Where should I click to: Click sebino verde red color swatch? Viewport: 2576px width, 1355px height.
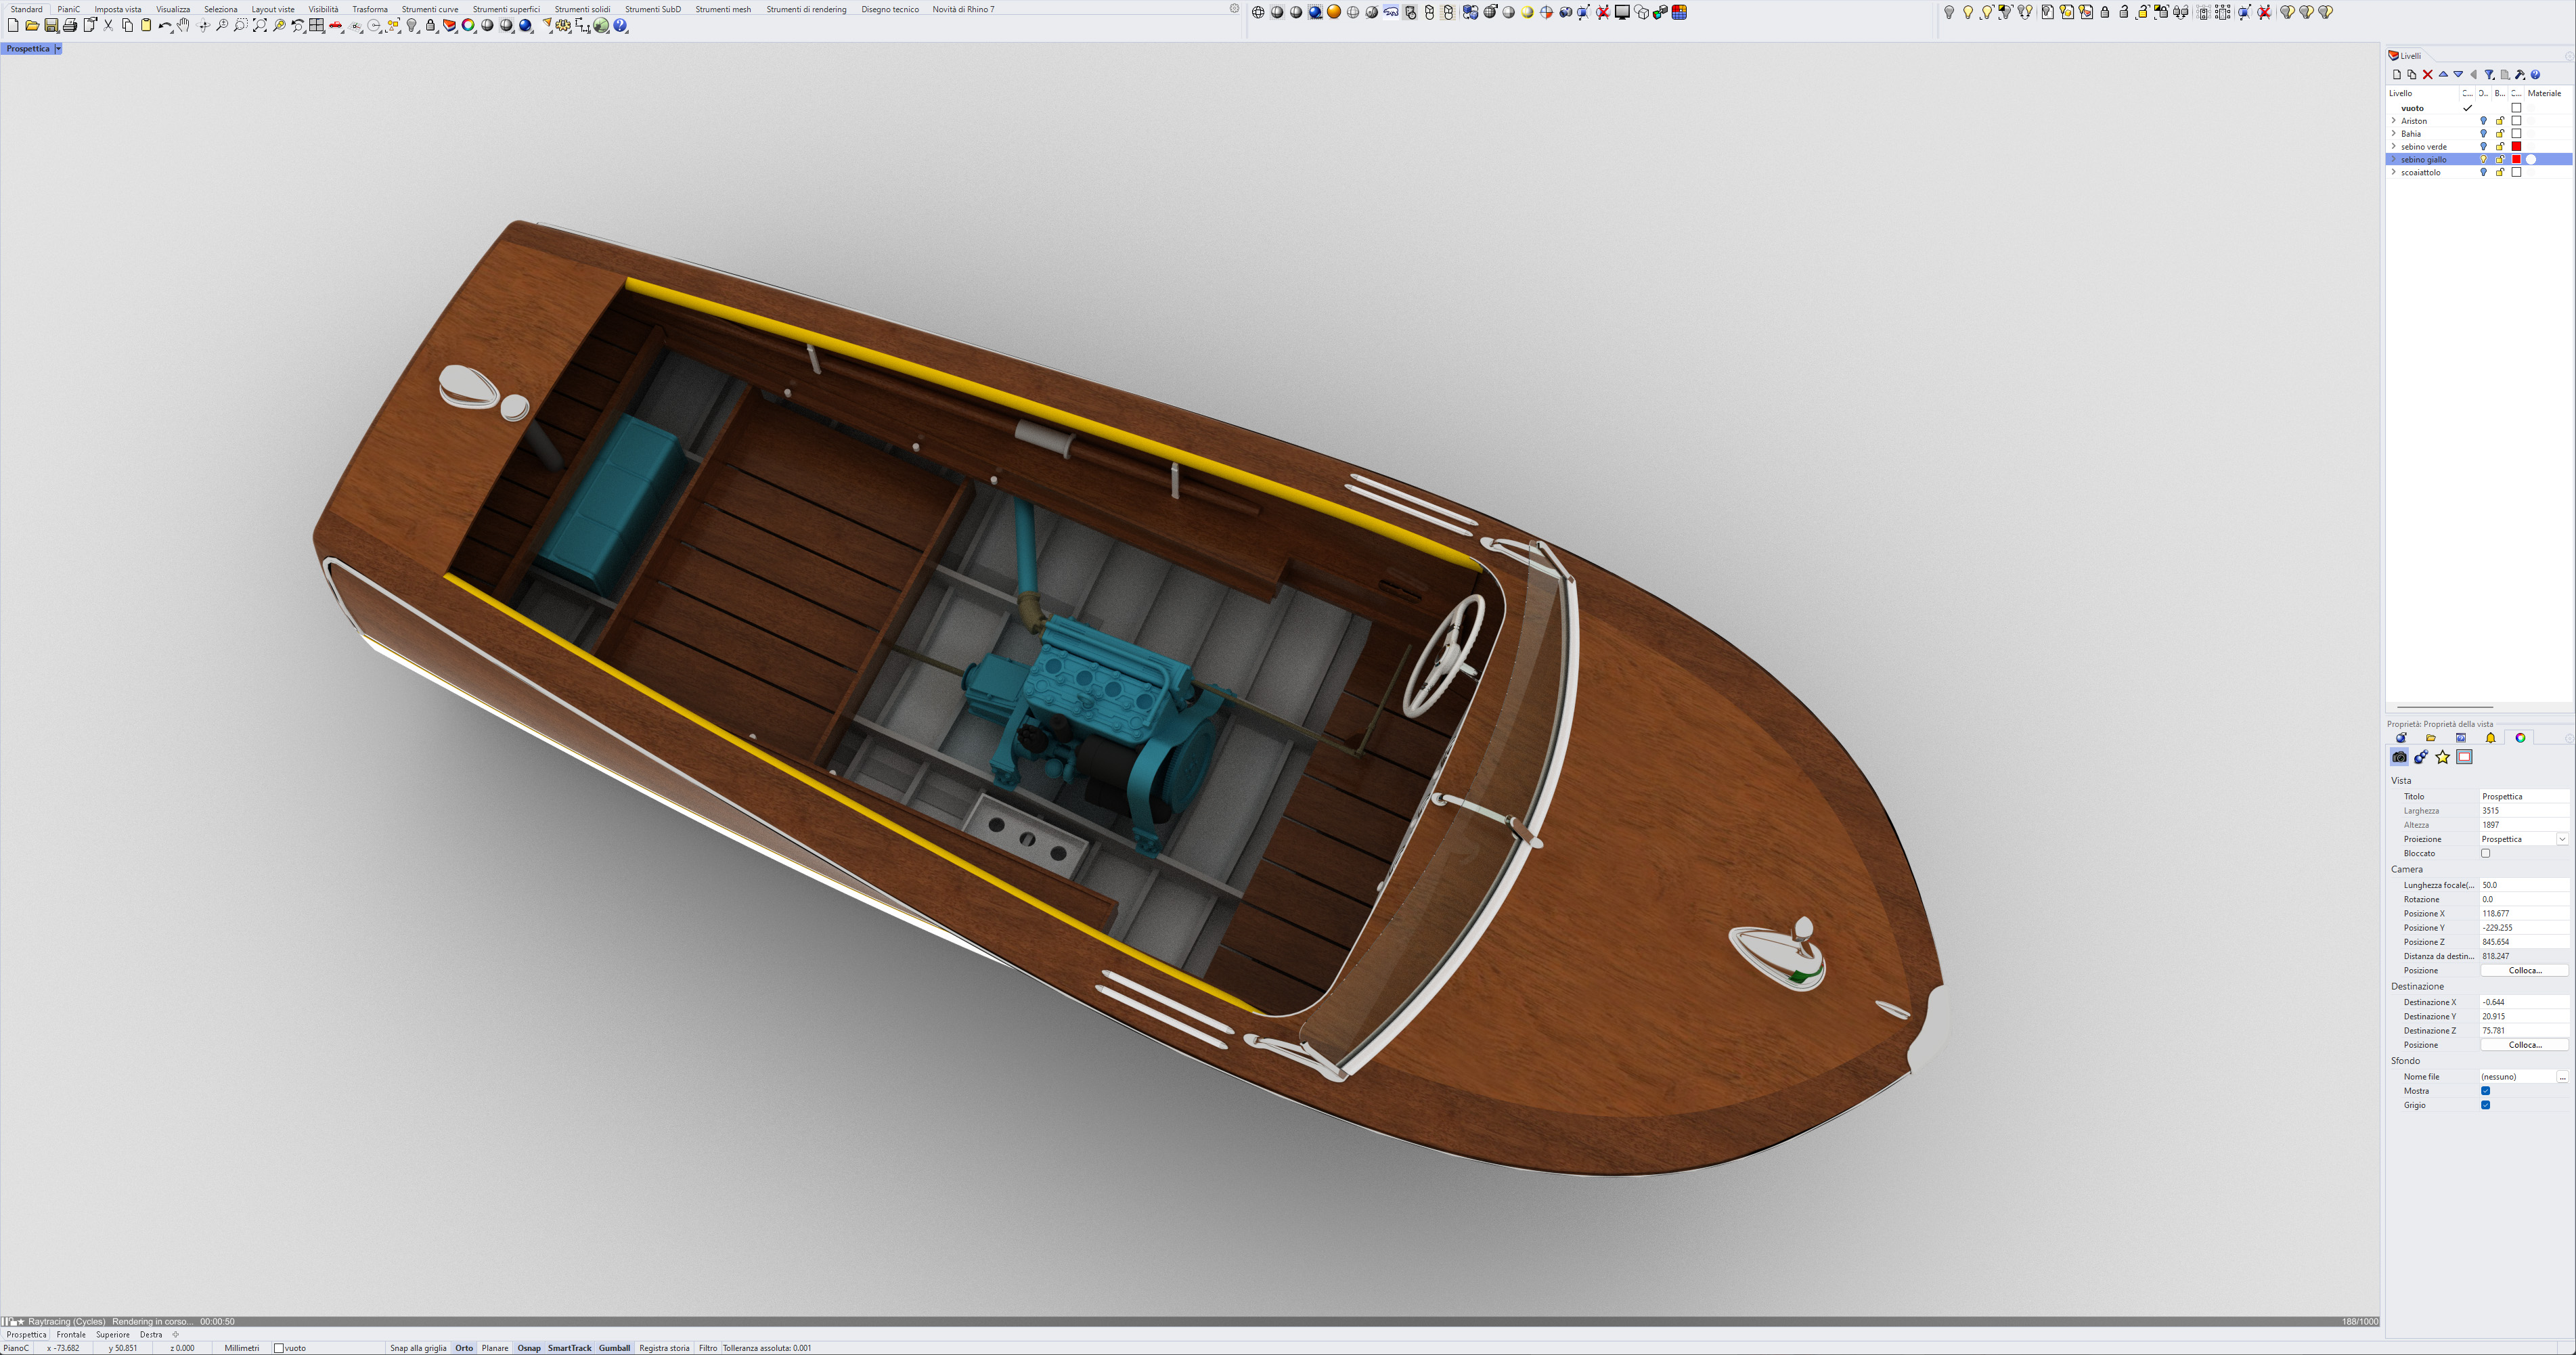(2517, 147)
